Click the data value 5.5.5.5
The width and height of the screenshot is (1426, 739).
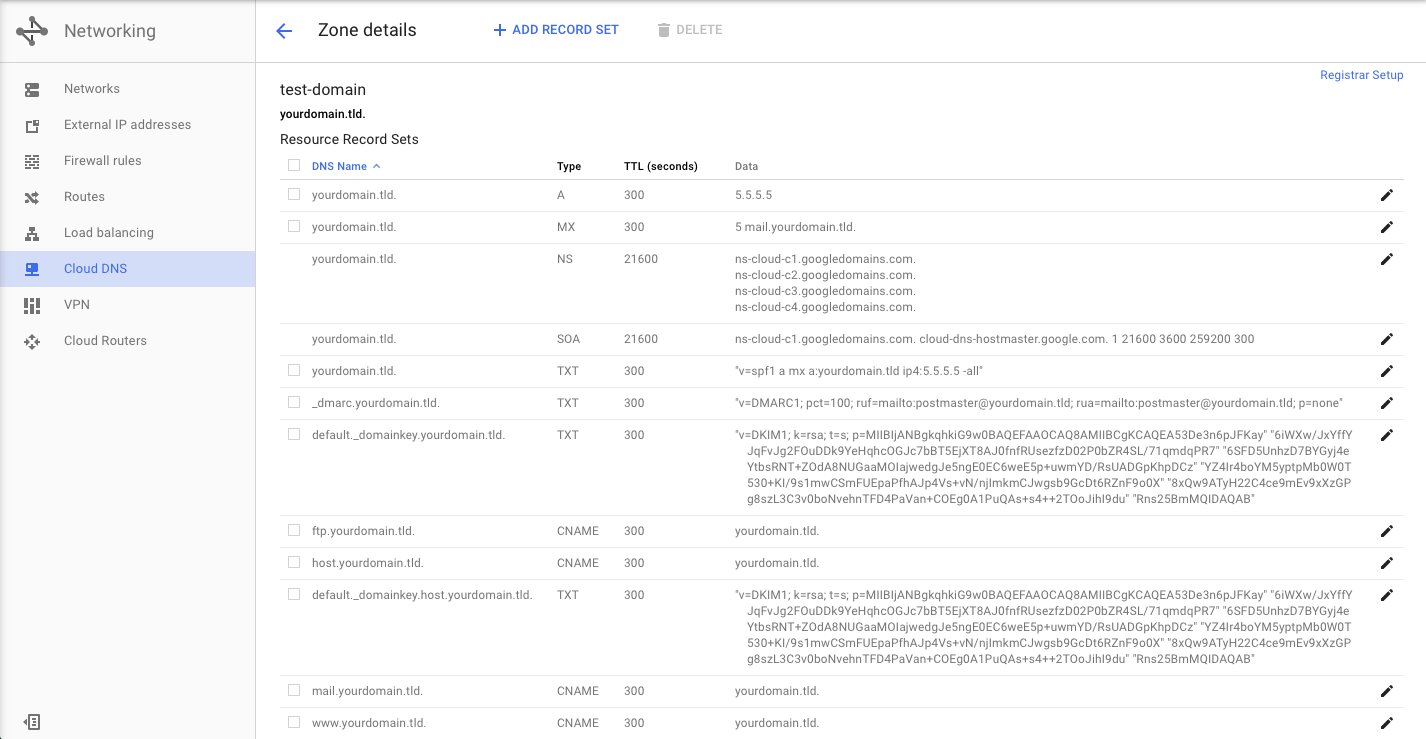pos(753,195)
